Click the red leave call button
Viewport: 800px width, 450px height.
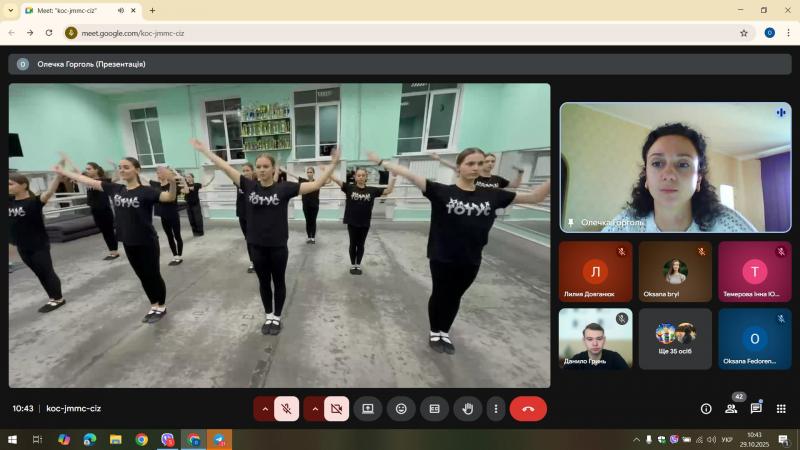pyautogui.click(x=528, y=409)
